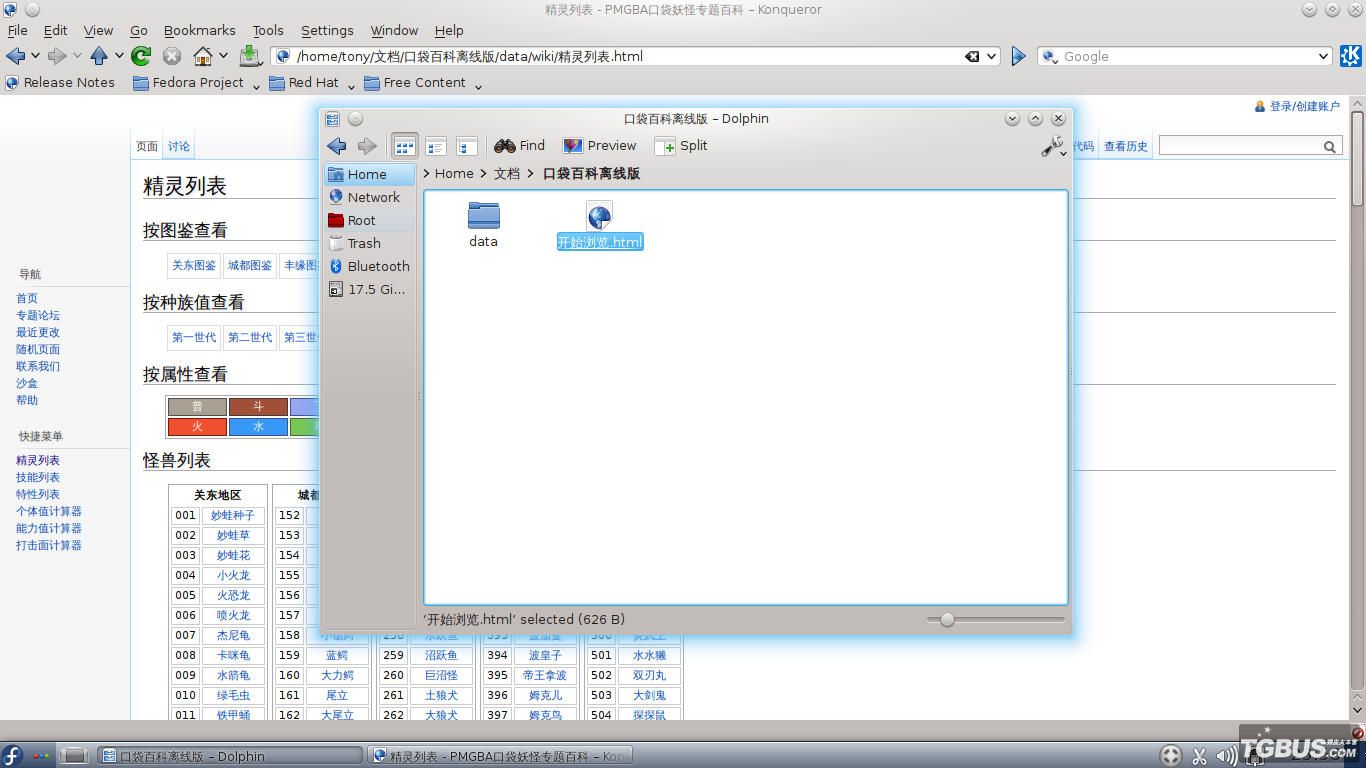Go up one directory in Konqueror
Screen dimensions: 1366x768
click(99, 56)
